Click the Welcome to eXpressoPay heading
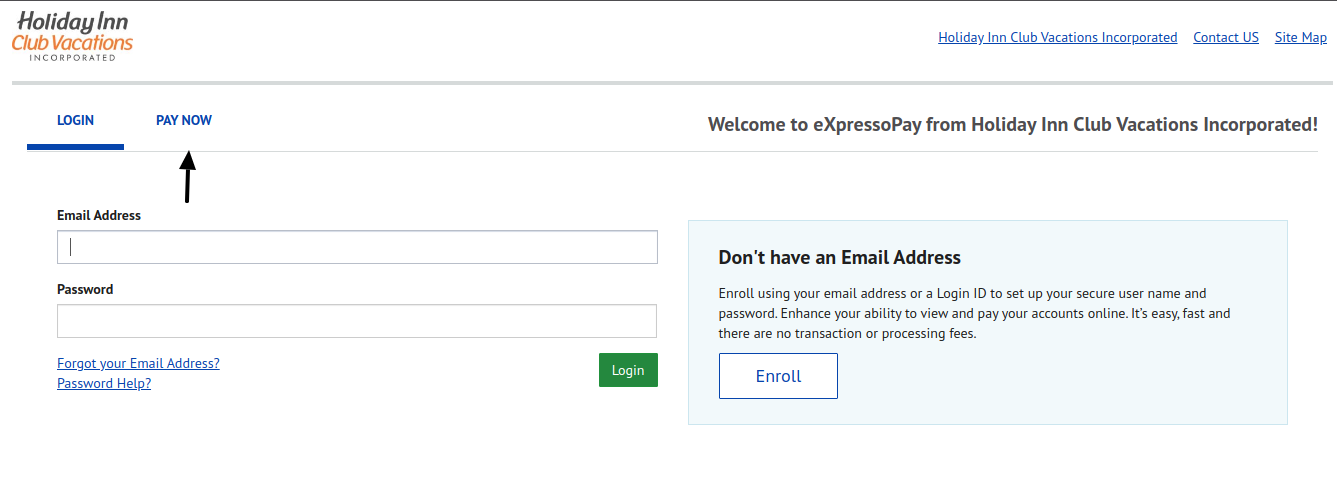The image size is (1337, 501). (1012, 125)
